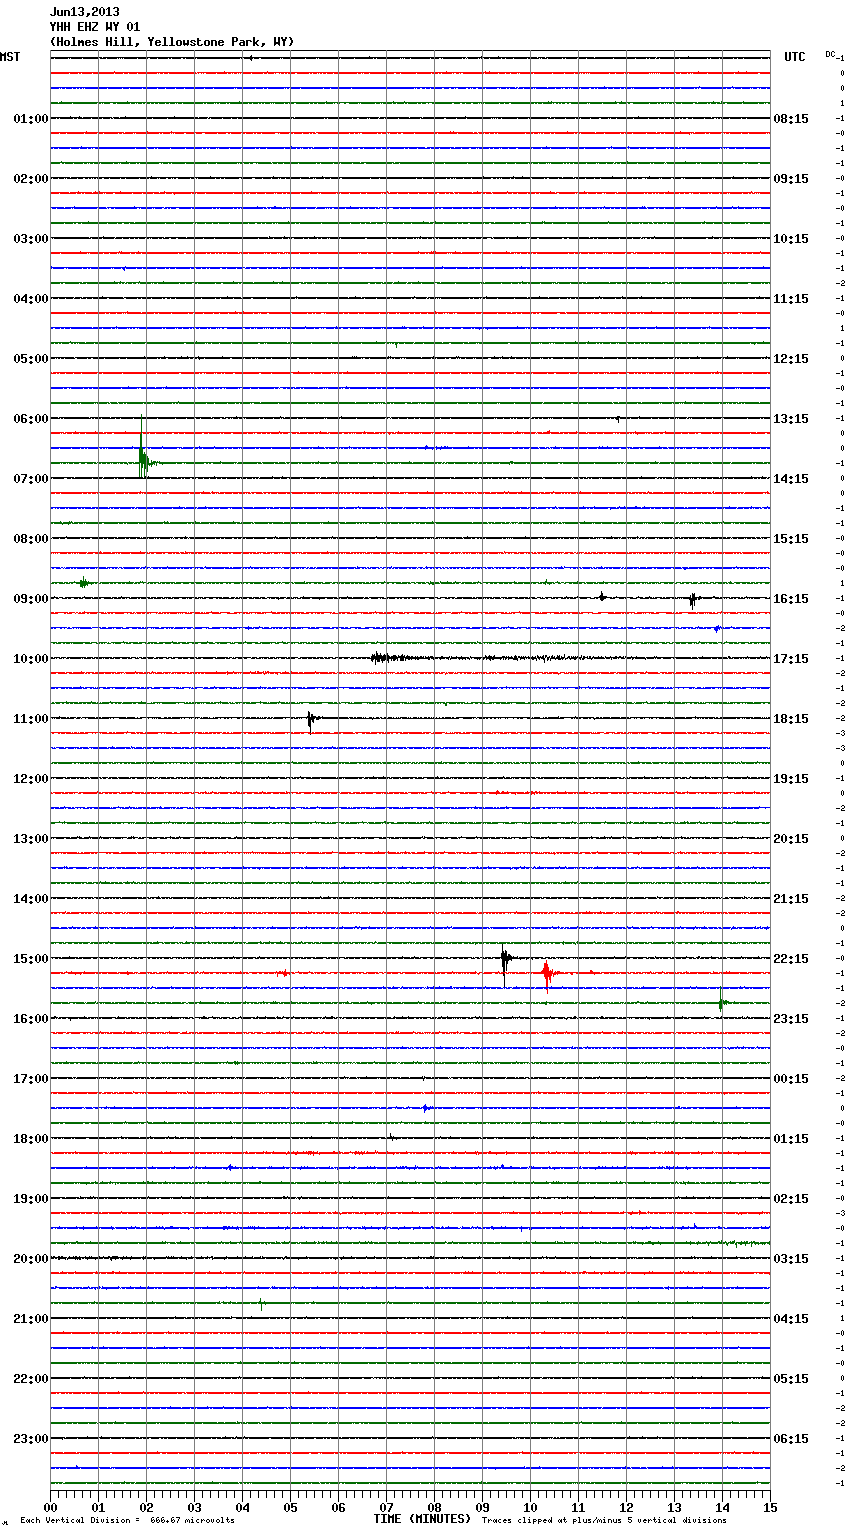The image size is (850, 1534).
Task: Click the black spike on the 11:00 trace
Action: click(312, 719)
